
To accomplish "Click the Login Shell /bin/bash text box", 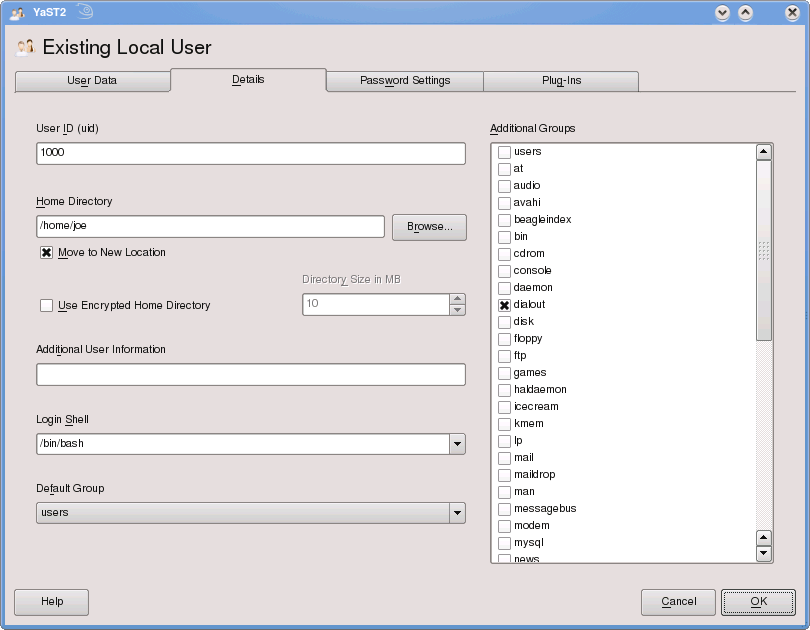I will [243, 444].
